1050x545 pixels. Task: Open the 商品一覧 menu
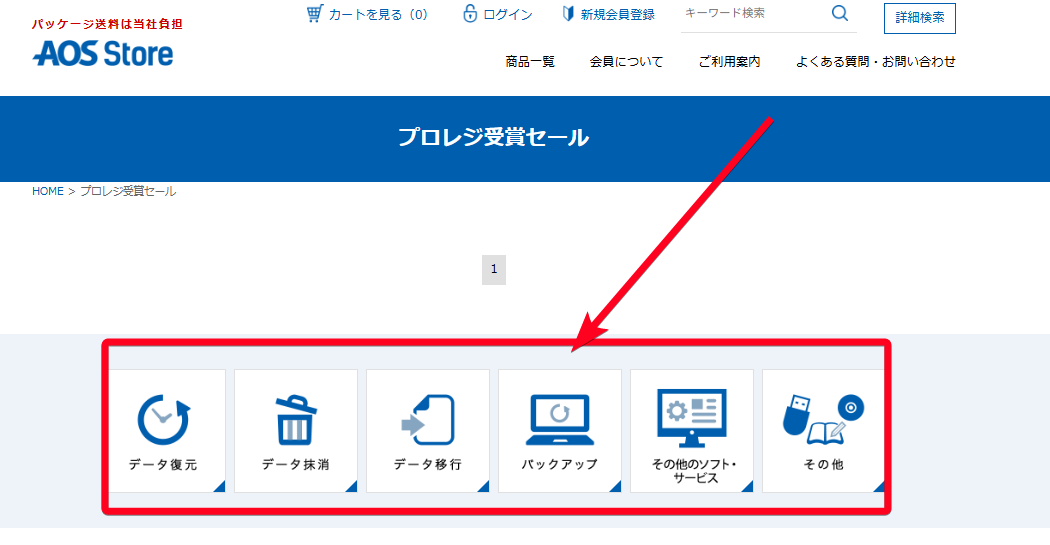point(530,62)
